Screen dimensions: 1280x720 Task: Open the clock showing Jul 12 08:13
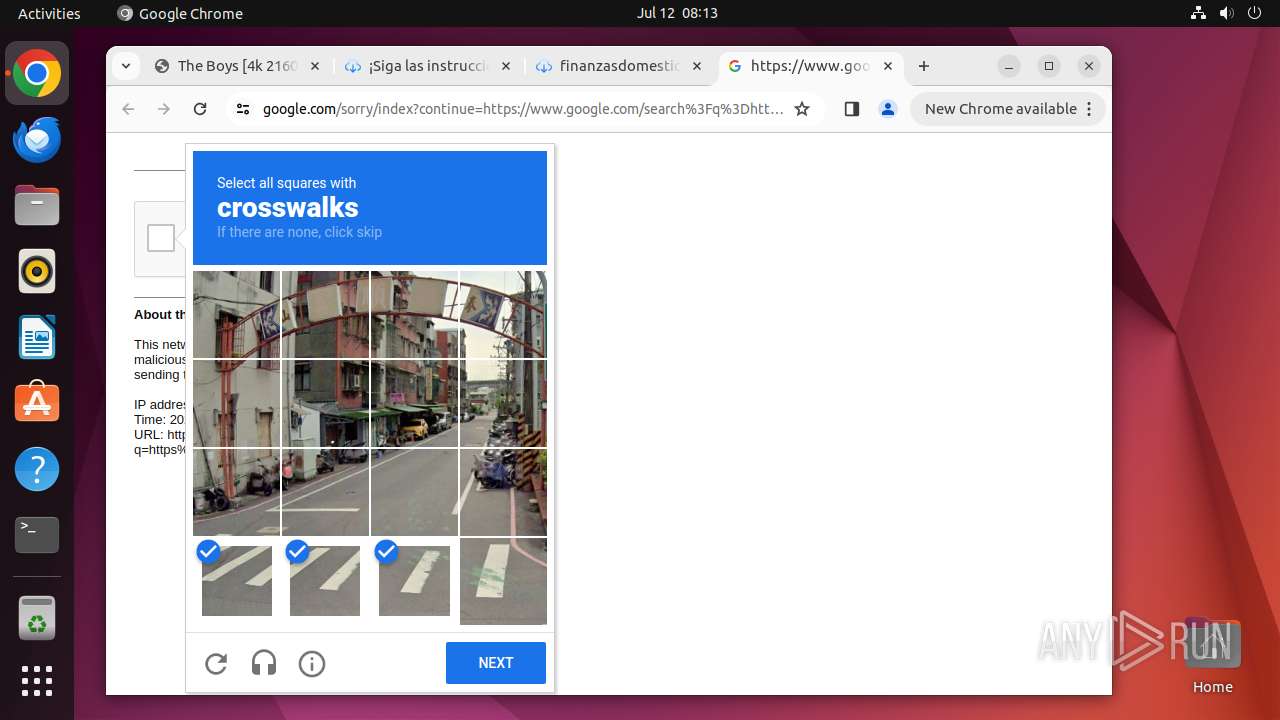tap(677, 13)
